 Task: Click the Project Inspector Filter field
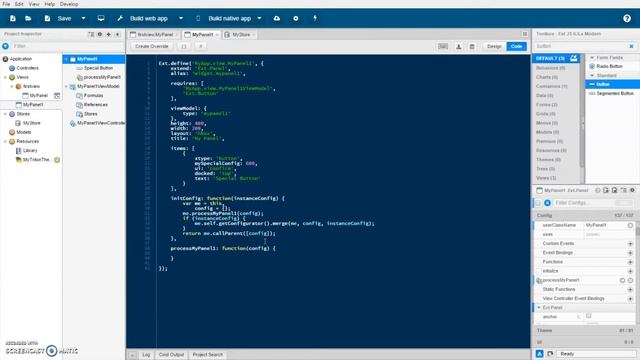pos(67,46)
